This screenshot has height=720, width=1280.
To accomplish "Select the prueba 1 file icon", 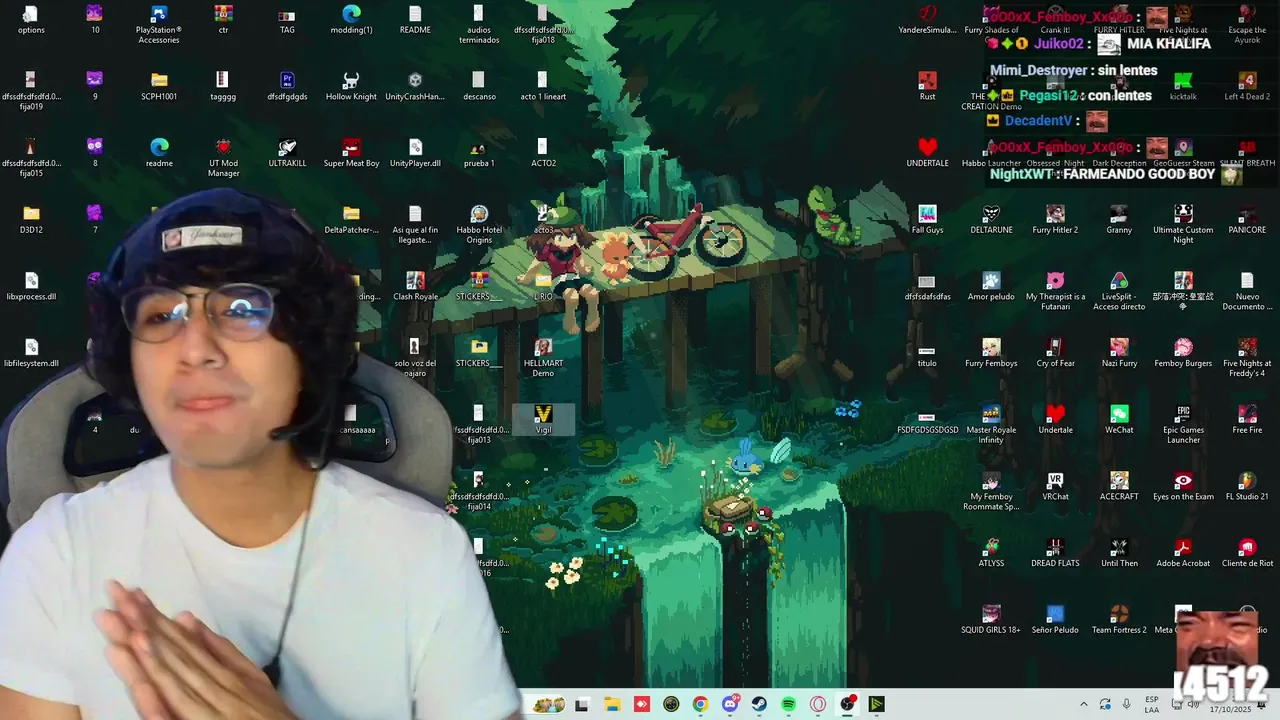I will point(479,153).
